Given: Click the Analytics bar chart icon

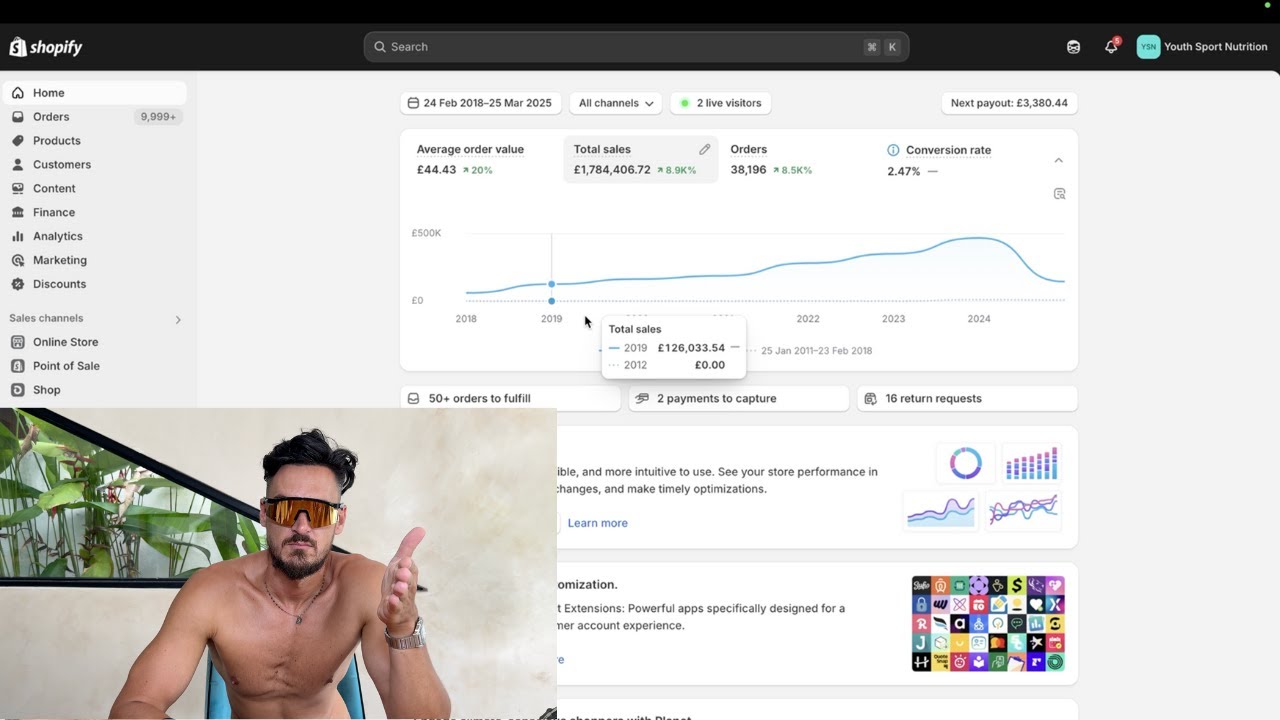Looking at the screenshot, I should tap(18, 236).
